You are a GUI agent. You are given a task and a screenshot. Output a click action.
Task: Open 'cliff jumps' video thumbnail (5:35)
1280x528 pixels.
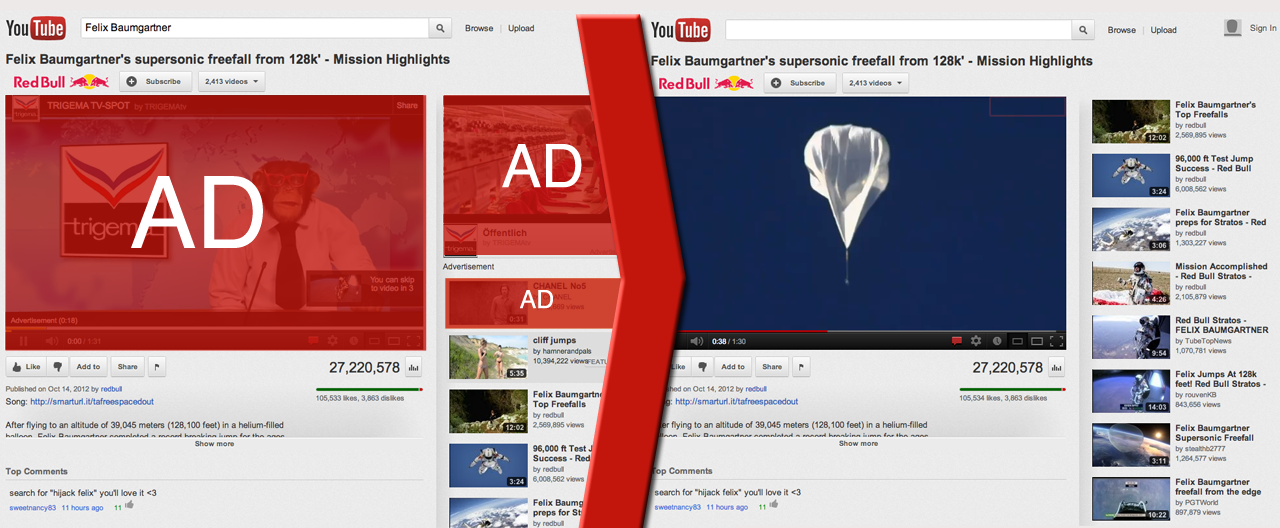(488, 356)
